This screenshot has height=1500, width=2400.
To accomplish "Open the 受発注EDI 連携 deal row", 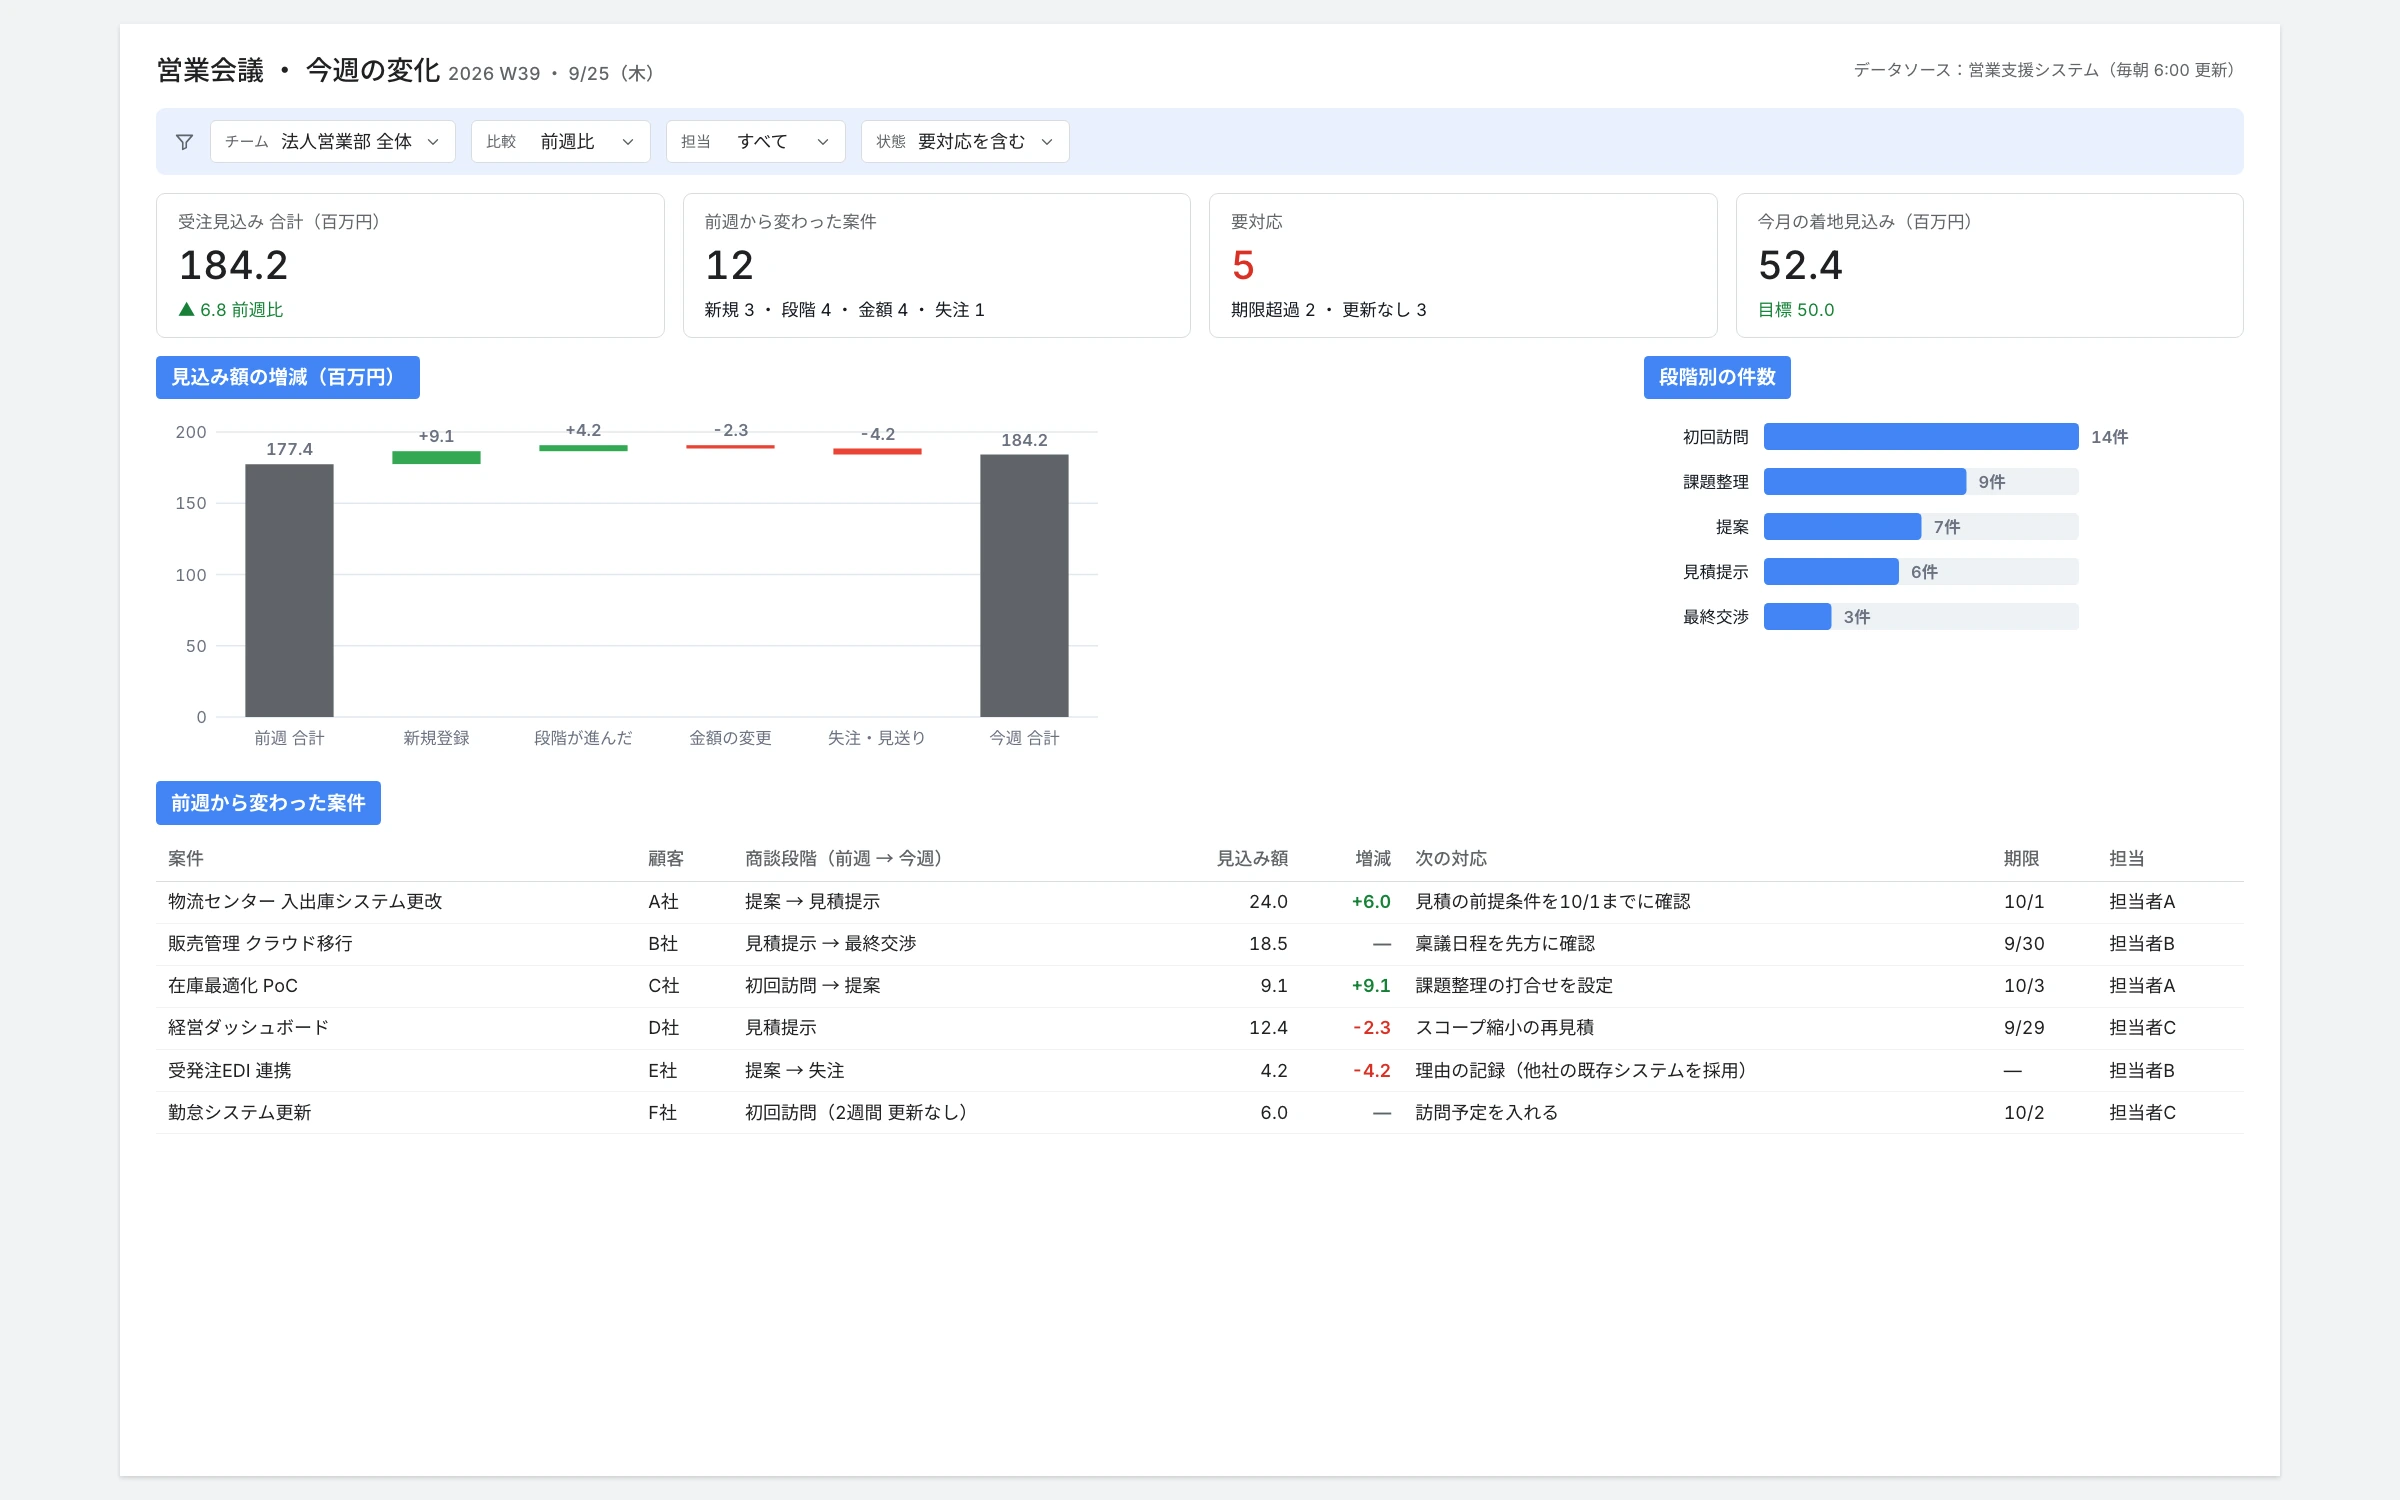I will point(1199,1071).
